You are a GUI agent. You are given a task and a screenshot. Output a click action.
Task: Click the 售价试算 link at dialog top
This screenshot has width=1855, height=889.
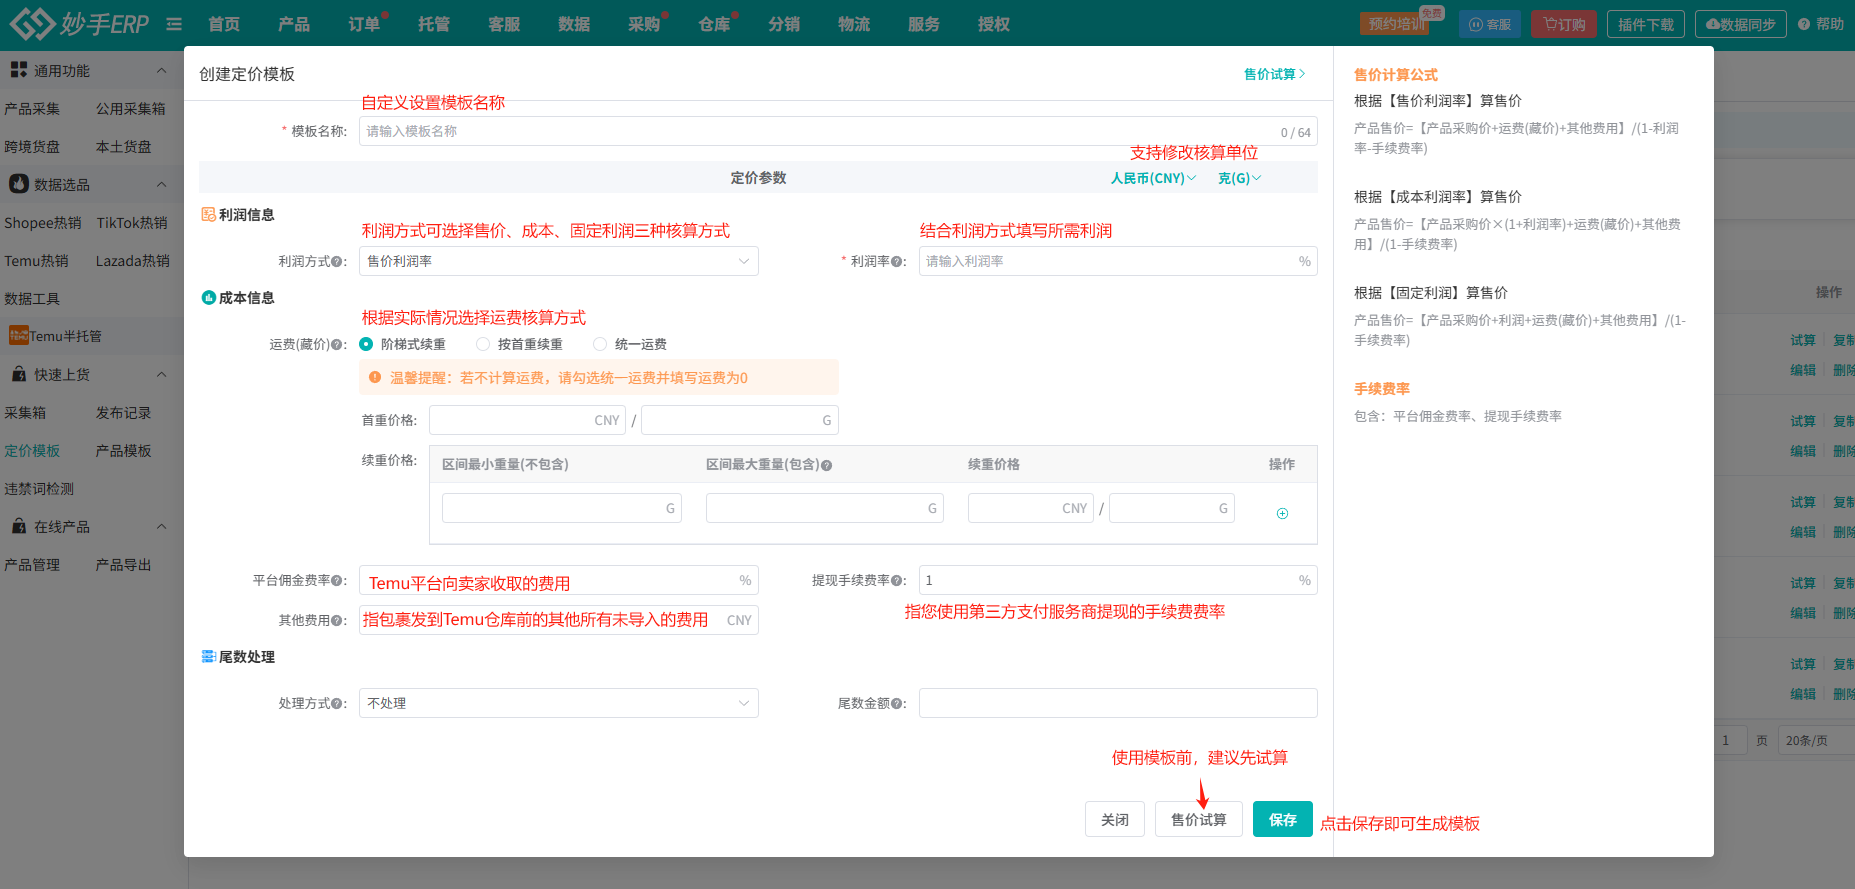coord(1274,74)
